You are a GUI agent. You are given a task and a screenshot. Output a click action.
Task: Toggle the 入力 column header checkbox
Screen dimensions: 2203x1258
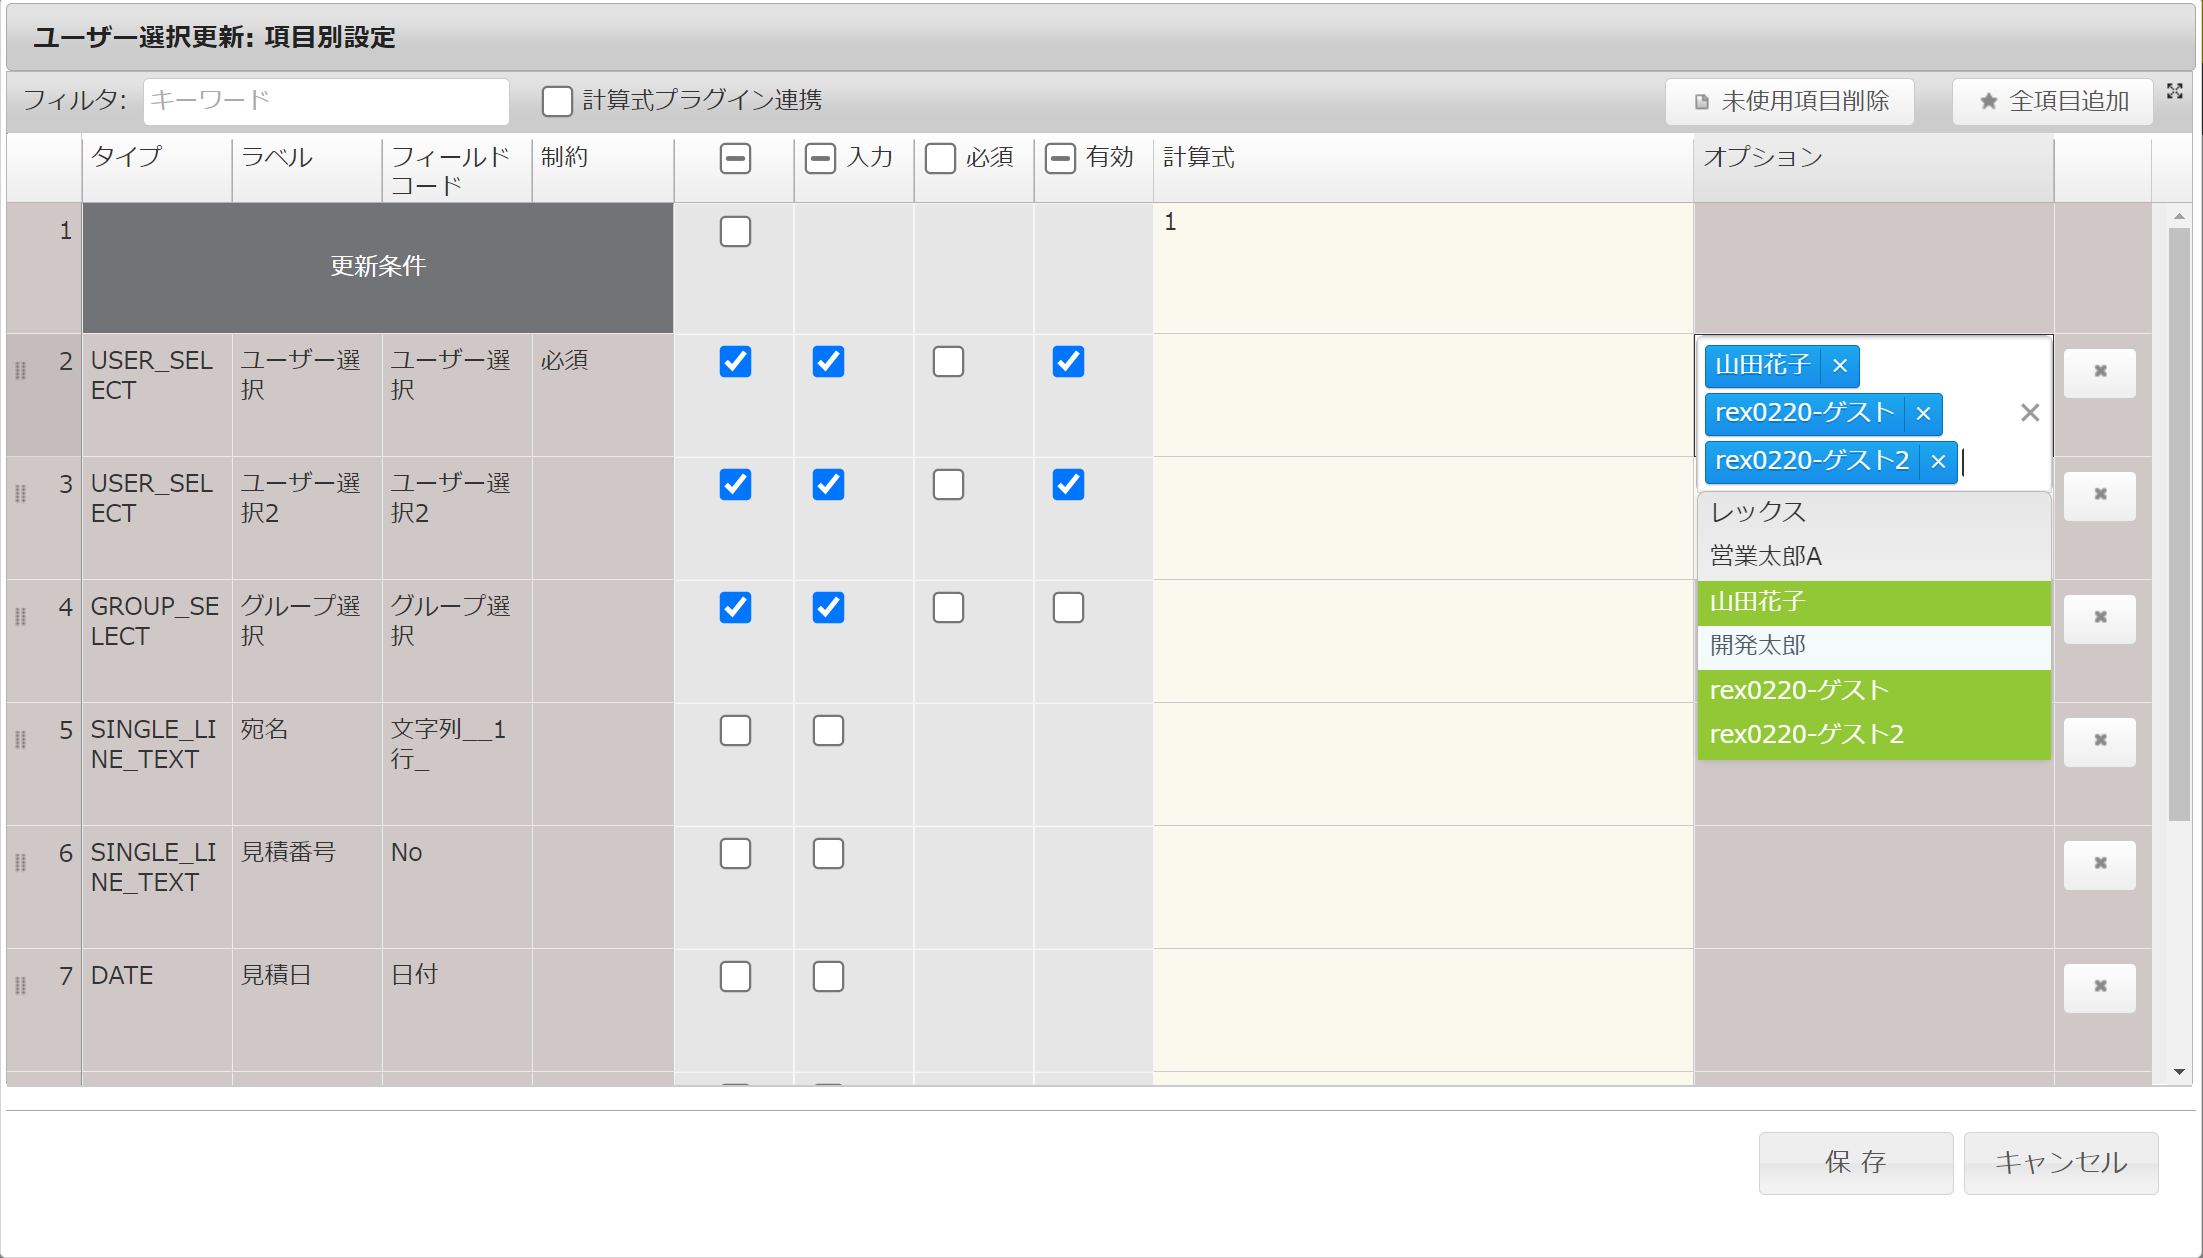pyautogui.click(x=820, y=158)
